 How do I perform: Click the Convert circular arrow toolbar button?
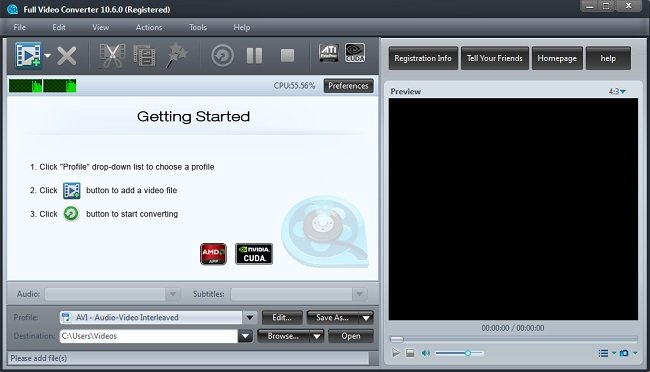(x=223, y=56)
